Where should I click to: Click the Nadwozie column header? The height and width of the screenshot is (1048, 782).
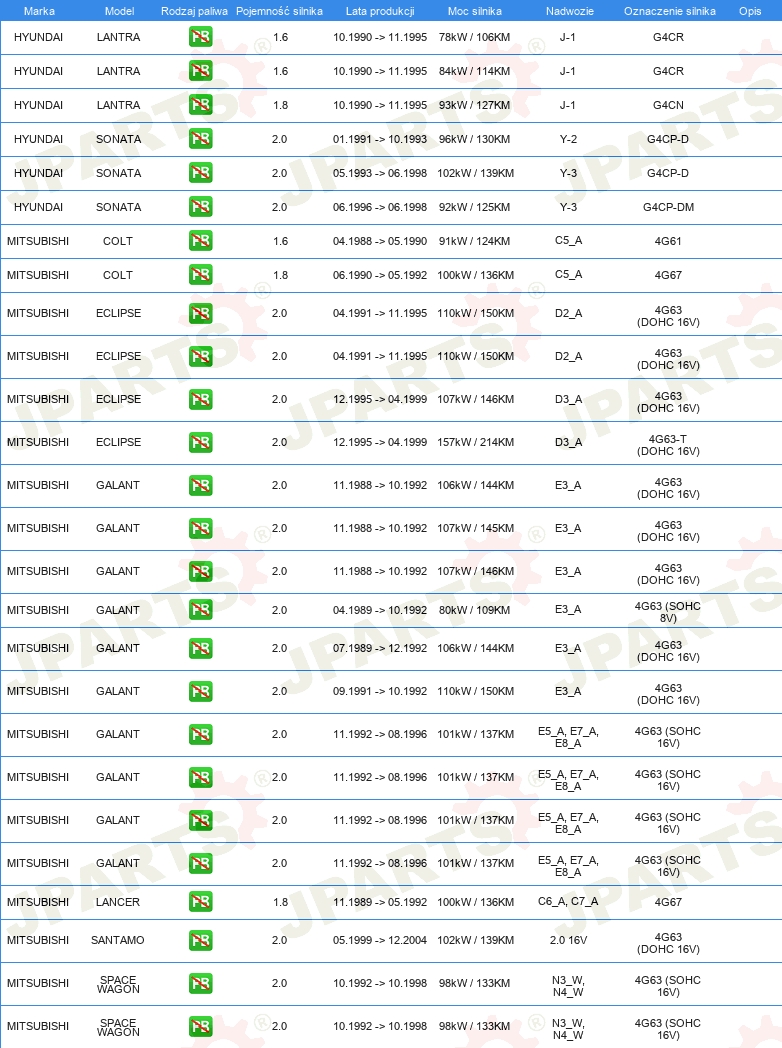tap(569, 11)
